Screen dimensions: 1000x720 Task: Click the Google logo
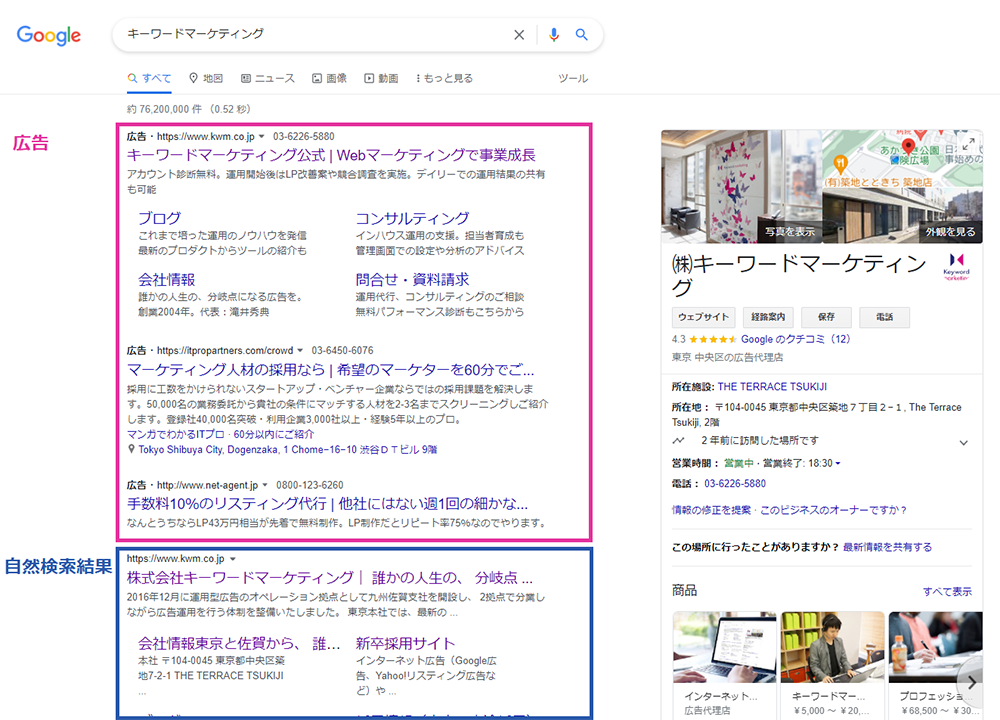click(48, 35)
